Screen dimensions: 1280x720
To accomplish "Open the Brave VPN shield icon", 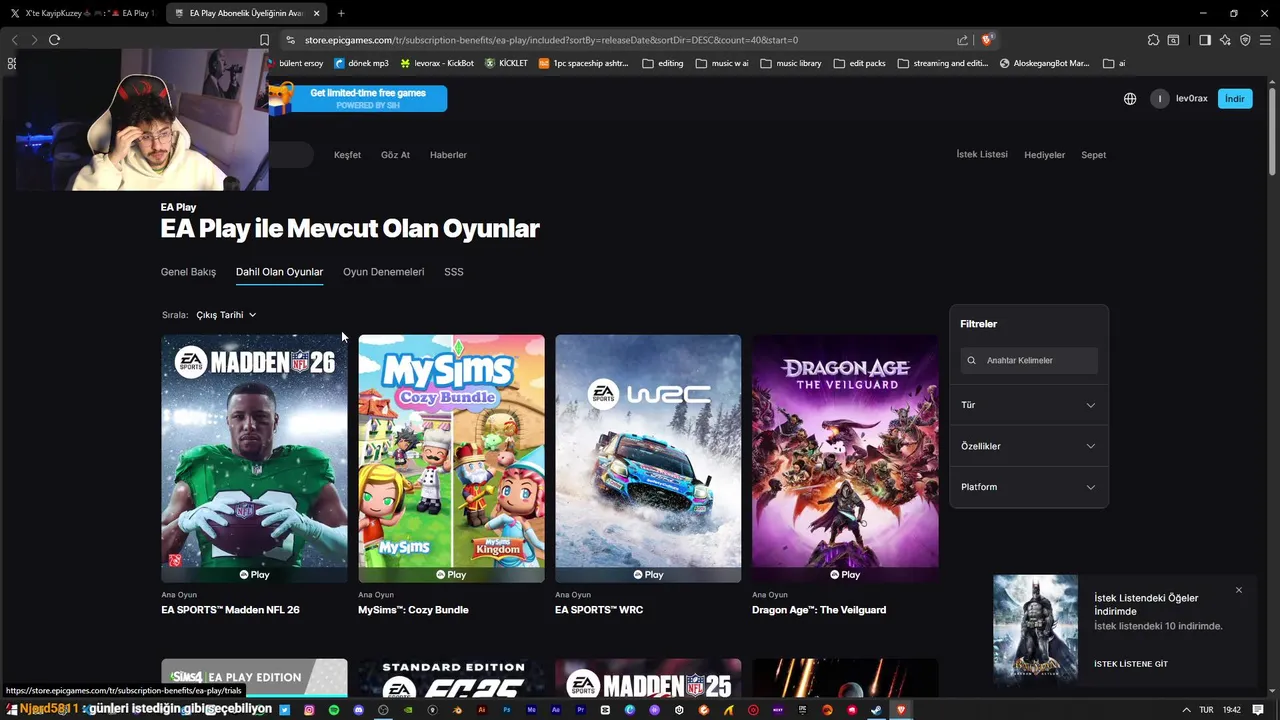I will click(x=1245, y=40).
